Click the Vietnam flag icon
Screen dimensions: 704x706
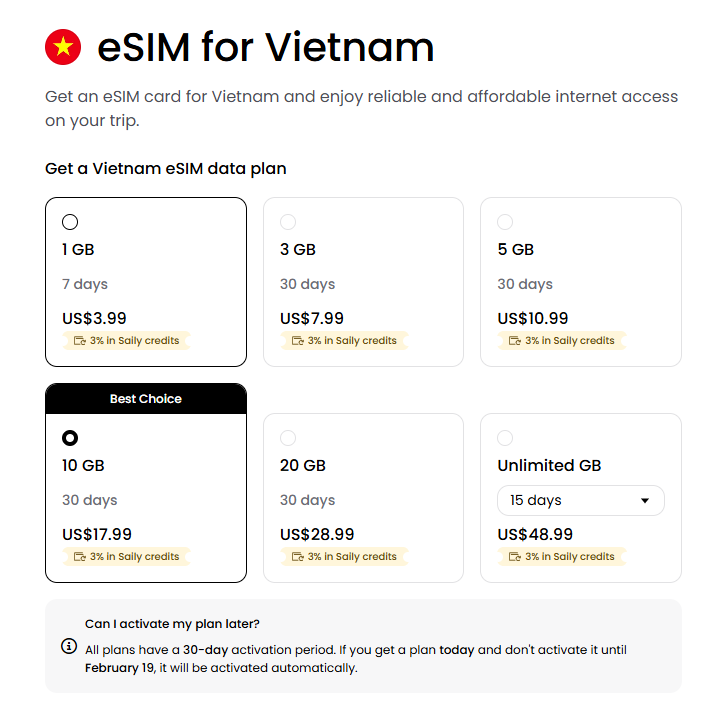pyautogui.click(x=63, y=47)
